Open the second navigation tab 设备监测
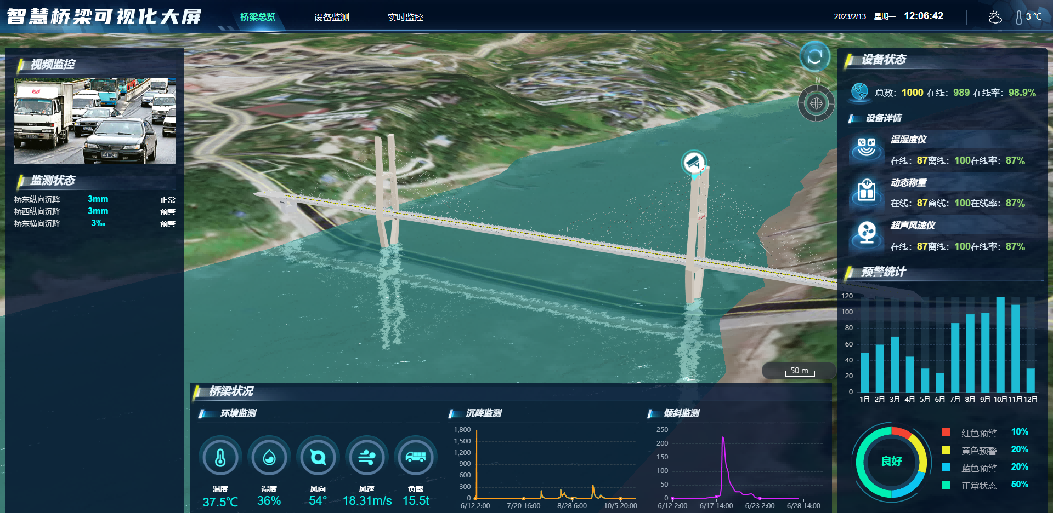Screen dimensions: 1053x513 click(x=331, y=18)
